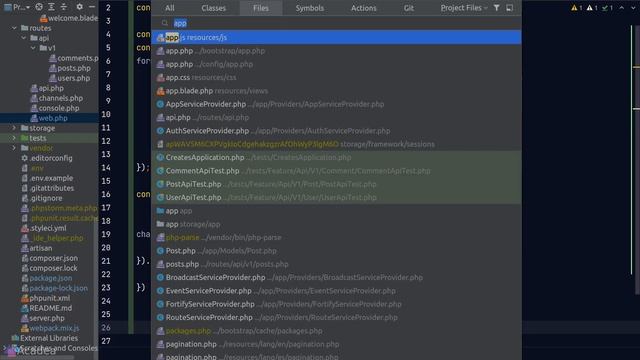Screen dimensions: 640x360
Task: Click the Select Opened File target icon
Action: 39,7
